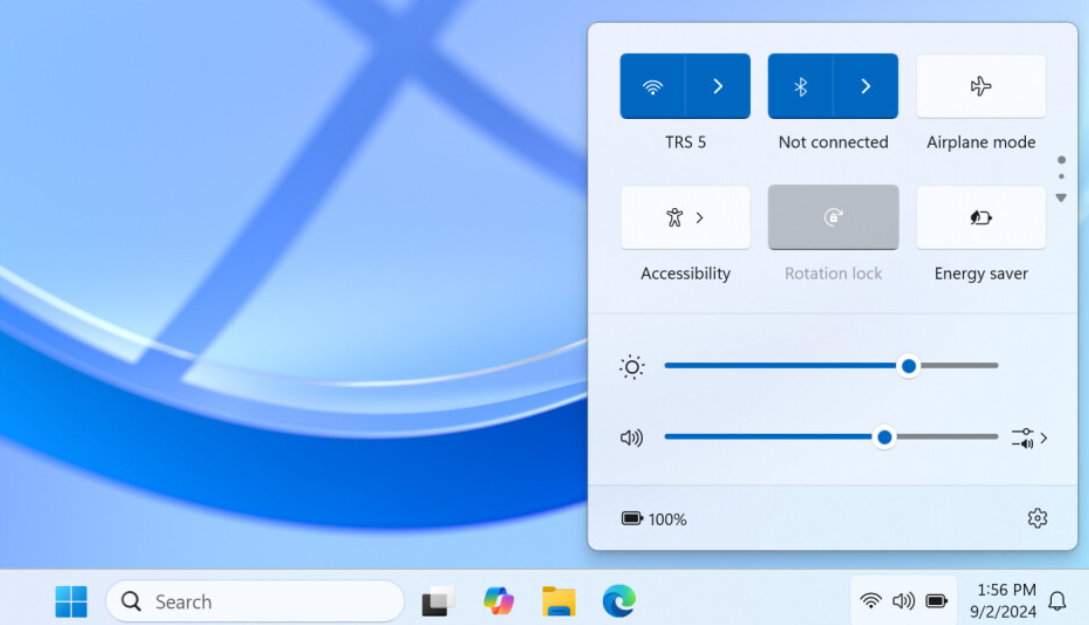Go to next quick settings page
This screenshot has height=625, width=1089.
(1061, 198)
